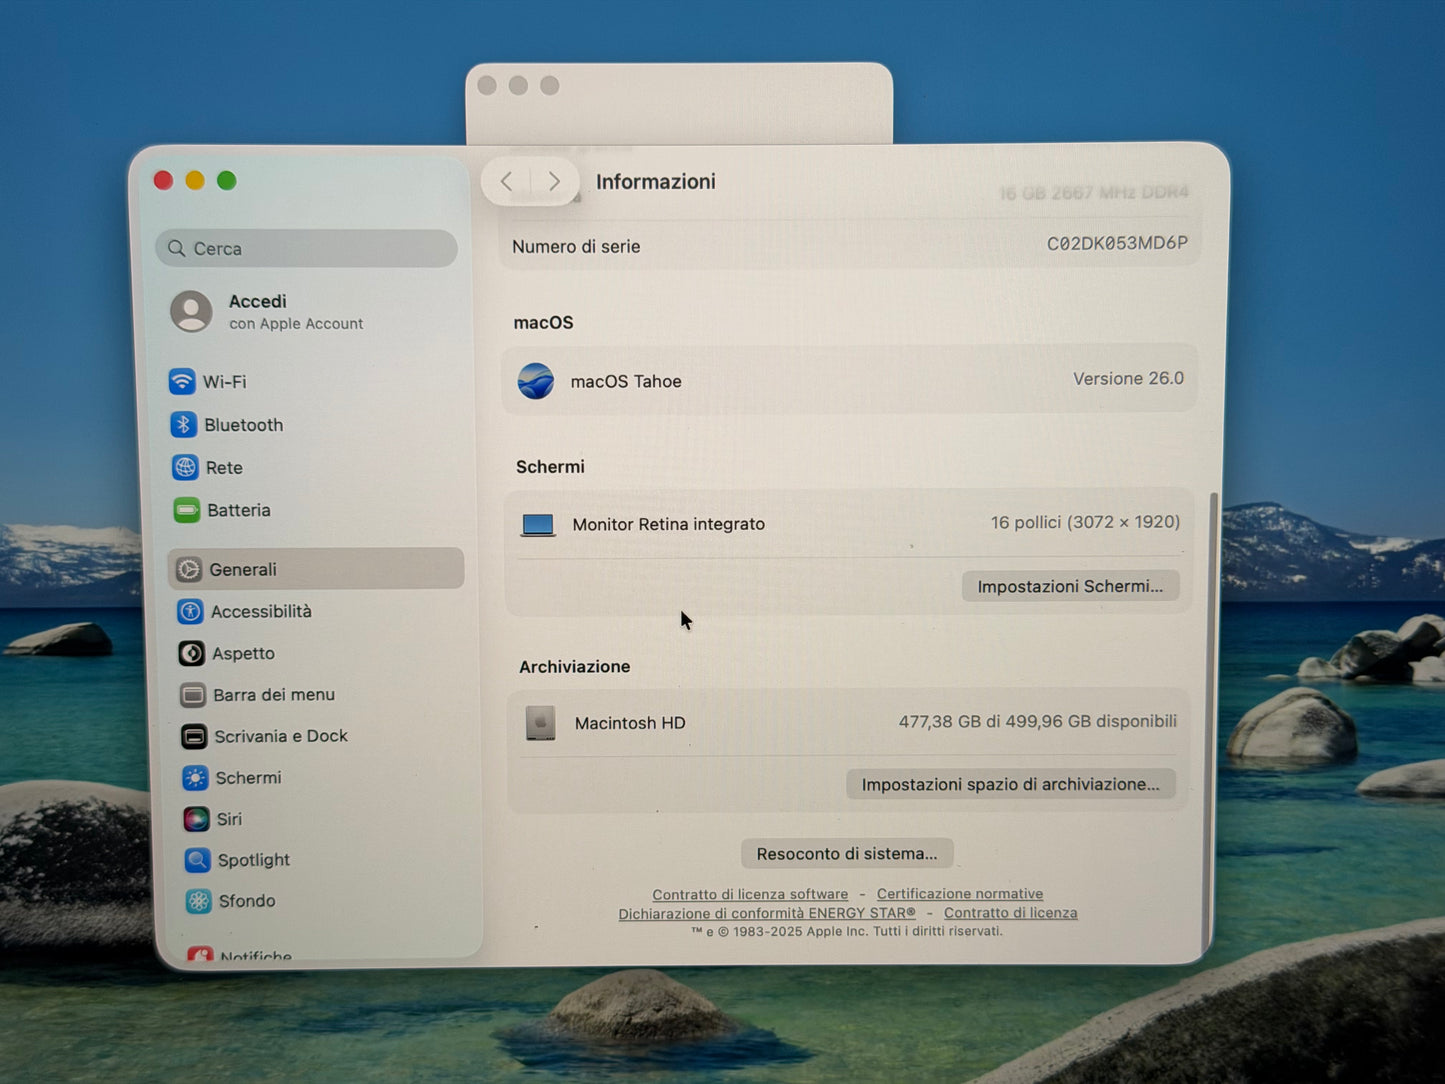Click the macOS section heading
Screen dimensions: 1445x1084
pos(543,322)
